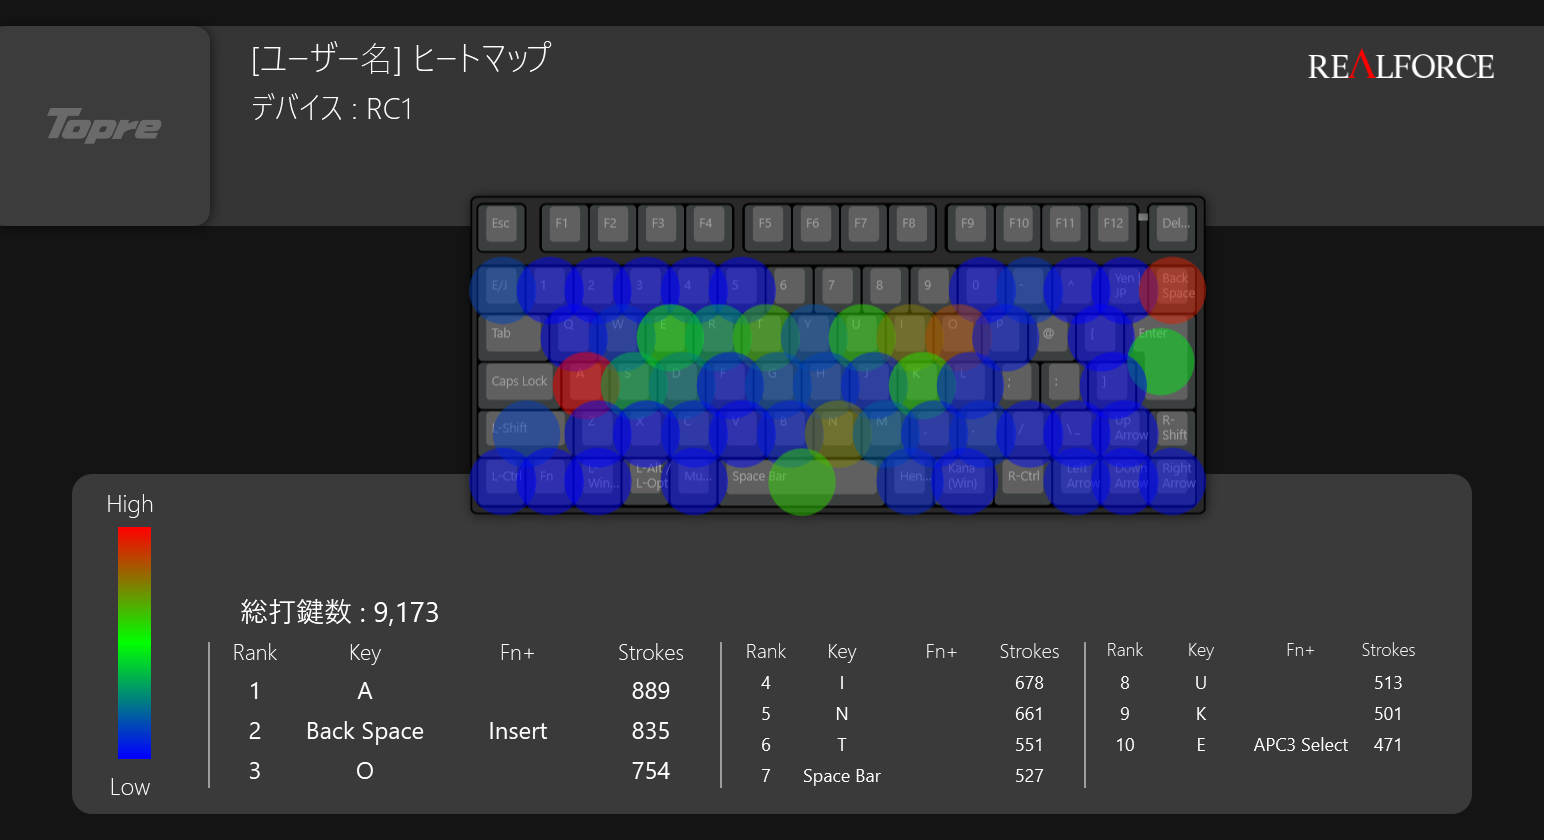Image resolution: width=1544 pixels, height=840 pixels.
Task: Click the '513' strokes value for U
Action: pyautogui.click(x=1388, y=683)
